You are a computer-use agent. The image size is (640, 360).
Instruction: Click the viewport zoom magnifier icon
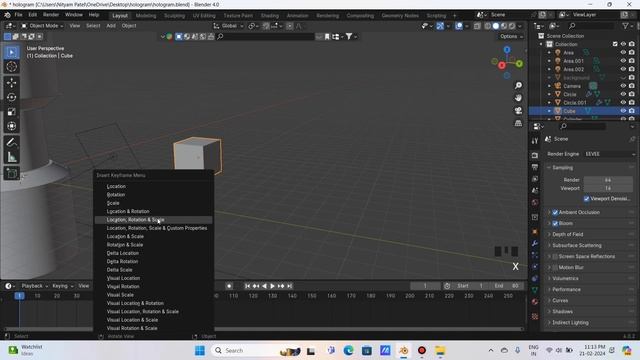(518, 85)
